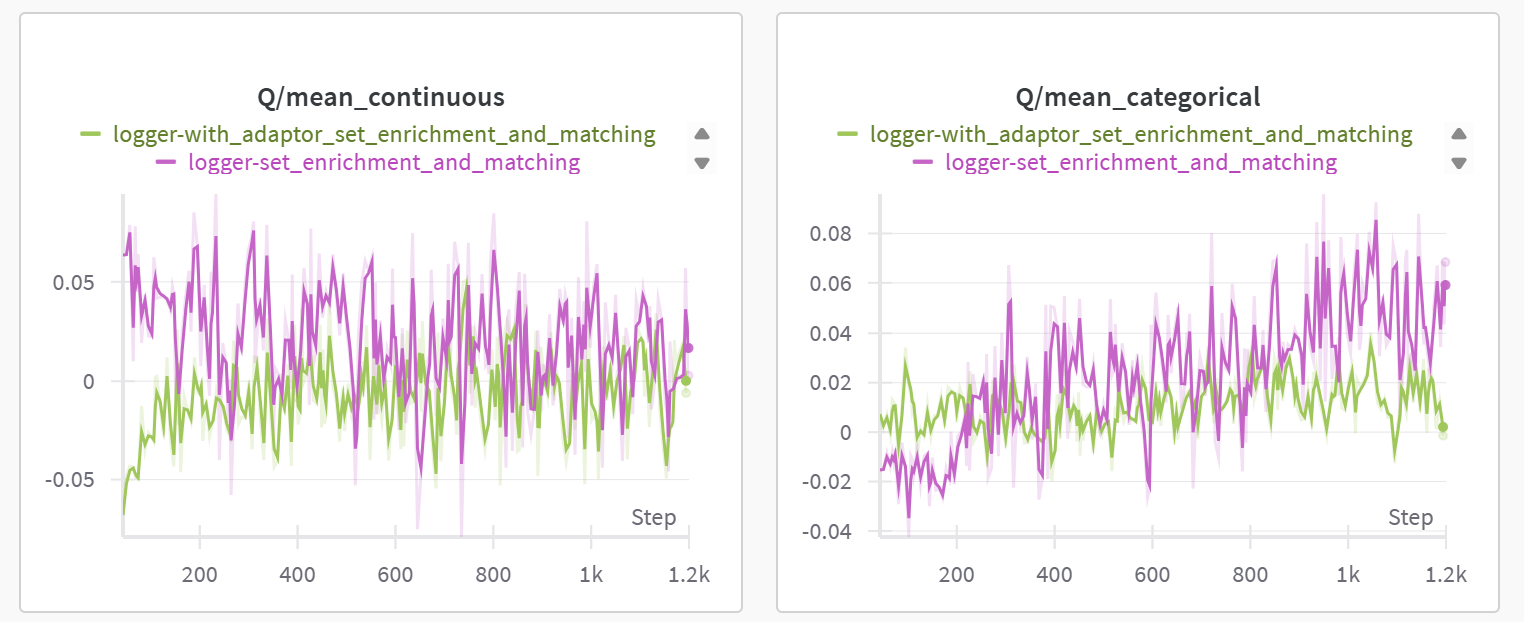
Task: Click the 600 x-axis tick in Q/mean_continuous
Action: click(x=395, y=575)
